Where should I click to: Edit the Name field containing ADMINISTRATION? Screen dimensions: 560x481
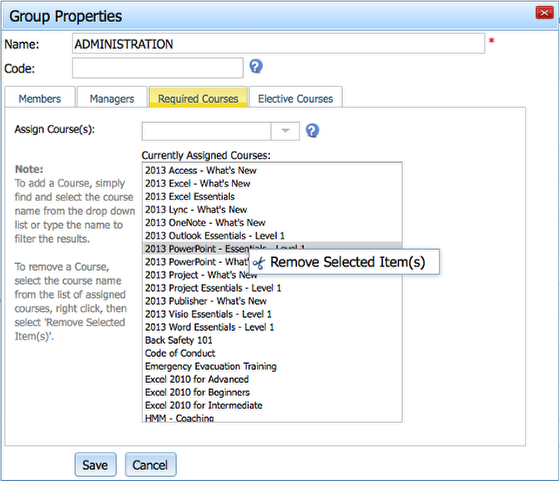point(278,44)
